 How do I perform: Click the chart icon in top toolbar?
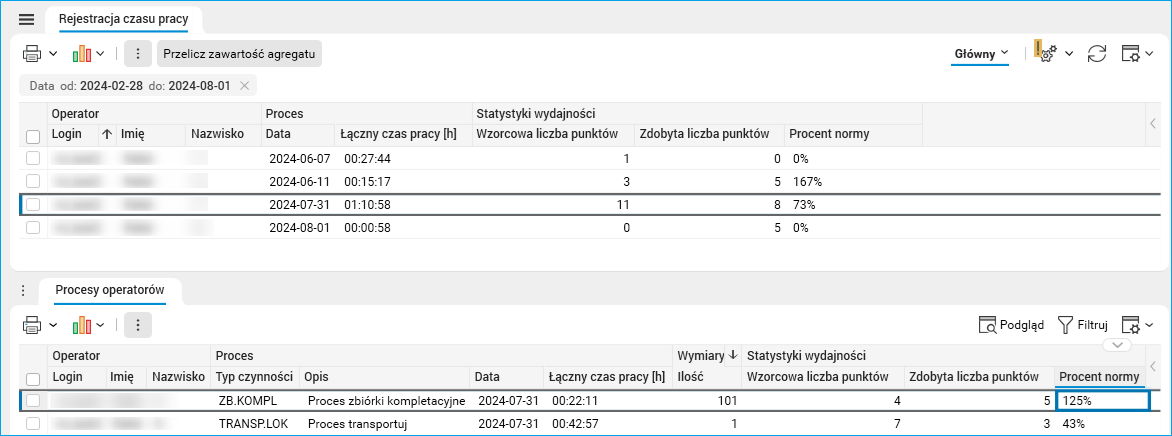(x=81, y=54)
